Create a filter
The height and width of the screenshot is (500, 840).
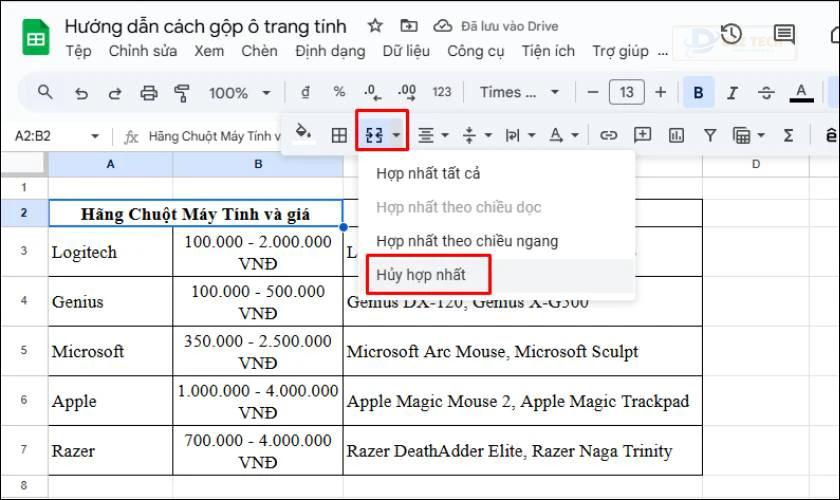(x=710, y=136)
